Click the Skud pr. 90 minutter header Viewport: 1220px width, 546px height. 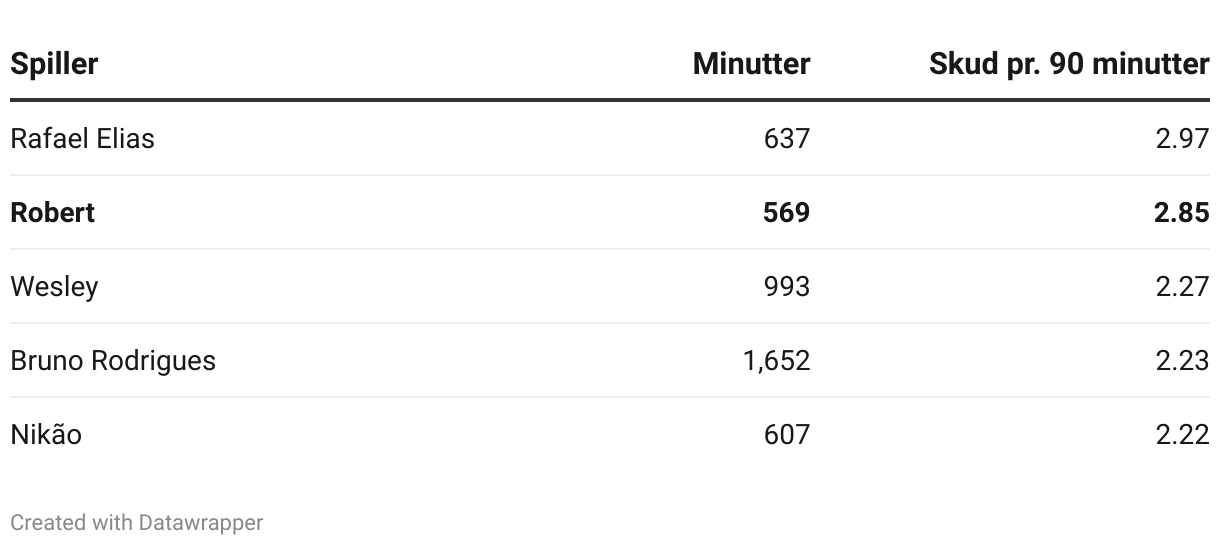(x=1069, y=64)
